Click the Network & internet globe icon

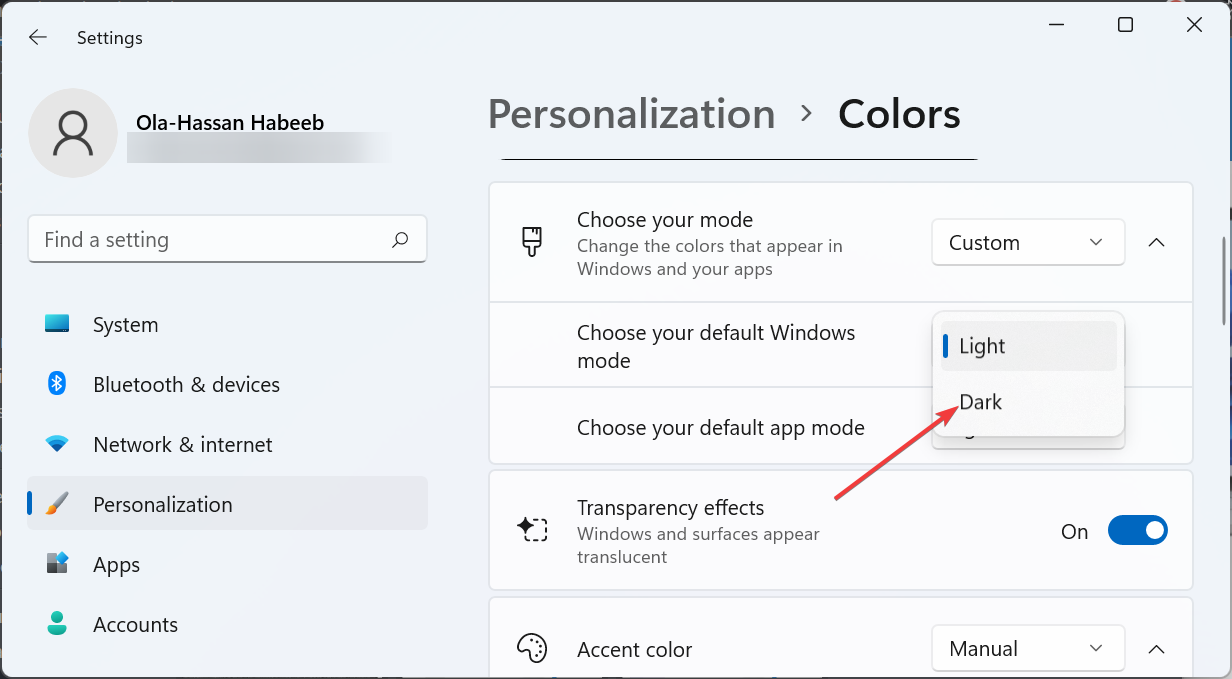tap(57, 444)
